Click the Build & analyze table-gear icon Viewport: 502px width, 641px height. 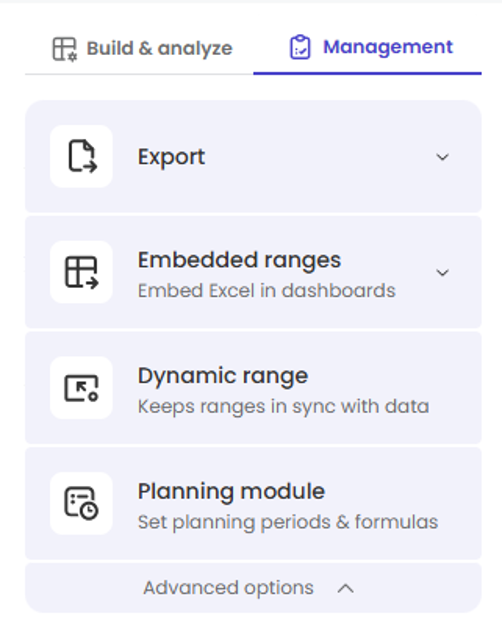coord(65,49)
